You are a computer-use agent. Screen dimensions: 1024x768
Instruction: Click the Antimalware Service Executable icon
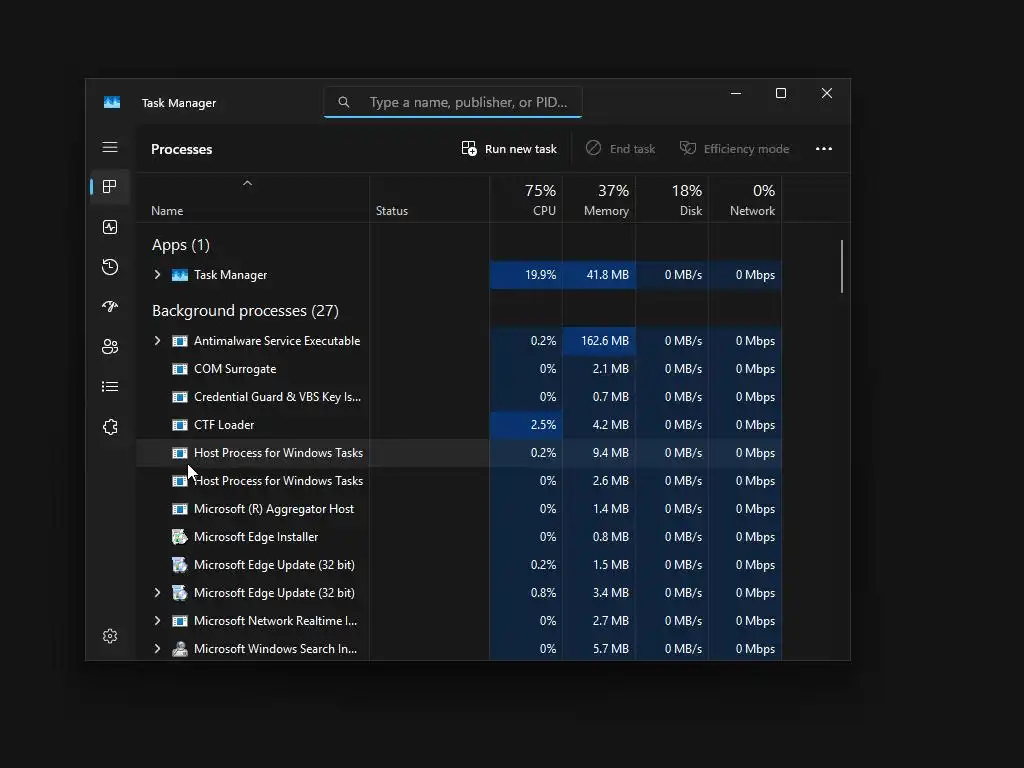click(180, 341)
